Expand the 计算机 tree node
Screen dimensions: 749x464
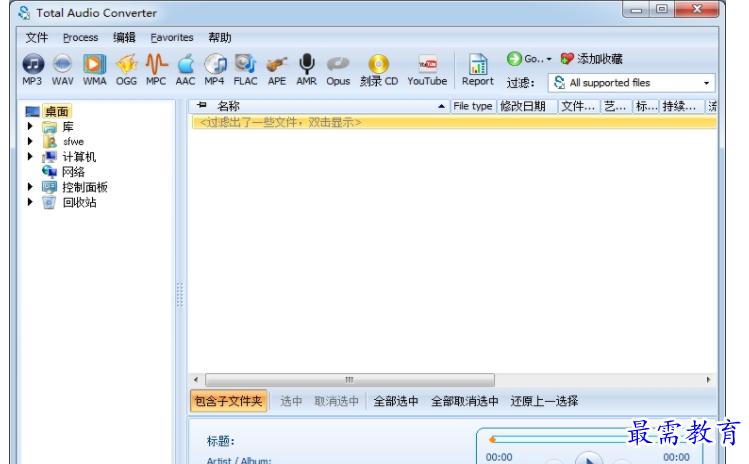[x=30, y=156]
